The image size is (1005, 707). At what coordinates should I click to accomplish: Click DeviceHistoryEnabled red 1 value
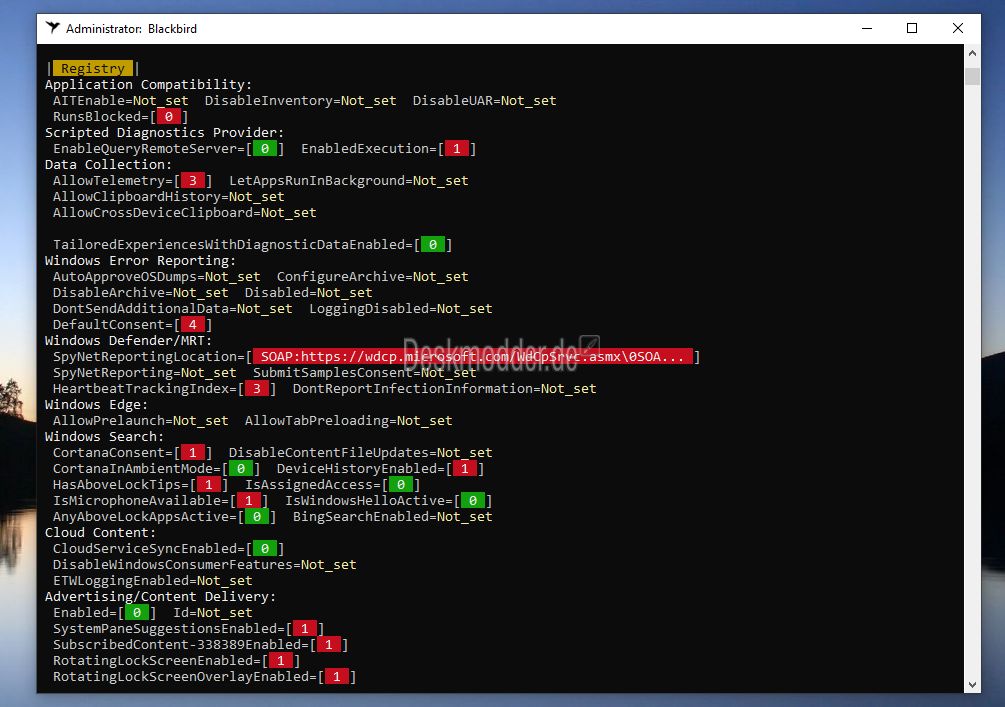(465, 469)
